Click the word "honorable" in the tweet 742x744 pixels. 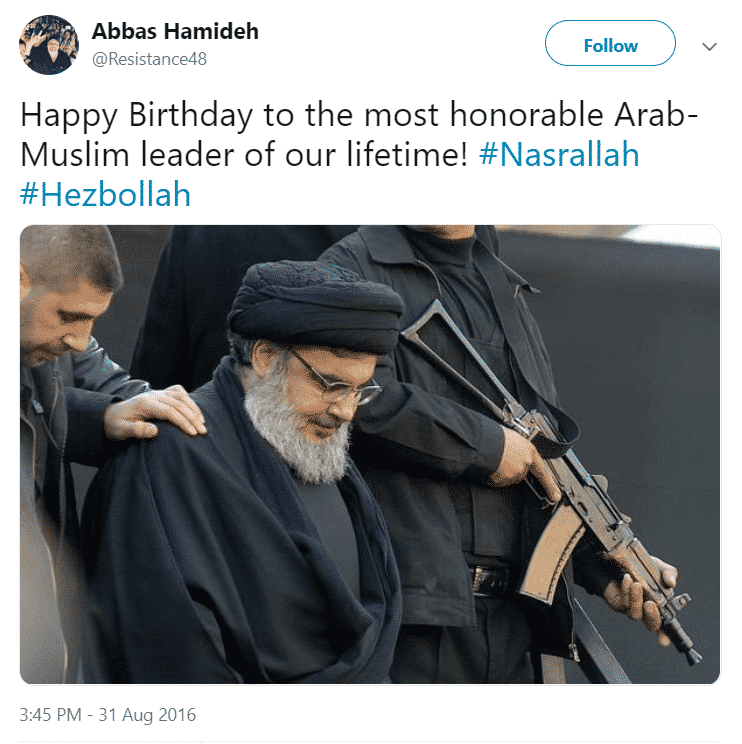[527, 115]
